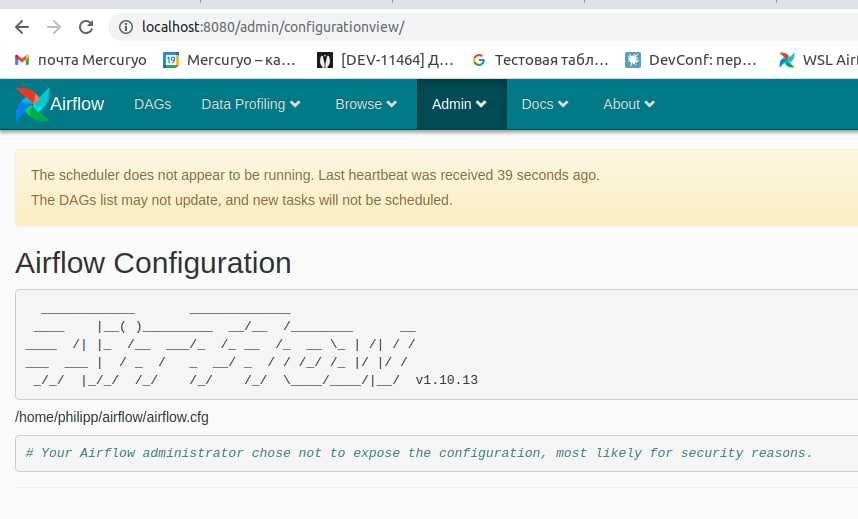Image resolution: width=858 pixels, height=519 pixels.
Task: Click the version text 'v1.10.13'
Action: [447, 380]
